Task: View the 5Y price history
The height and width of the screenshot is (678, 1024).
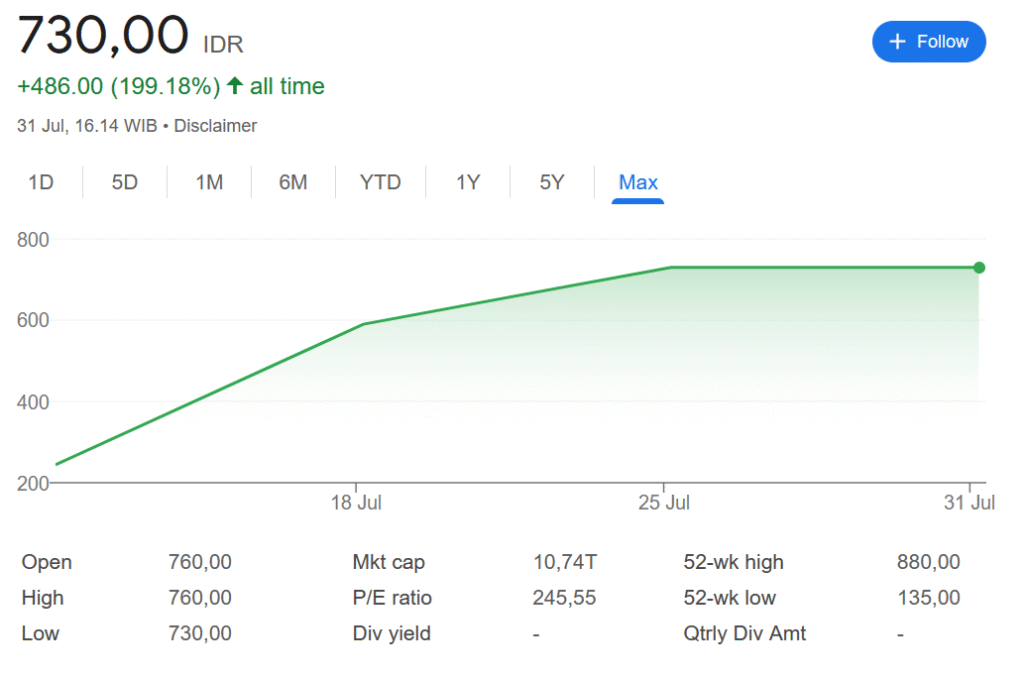Action: point(552,182)
